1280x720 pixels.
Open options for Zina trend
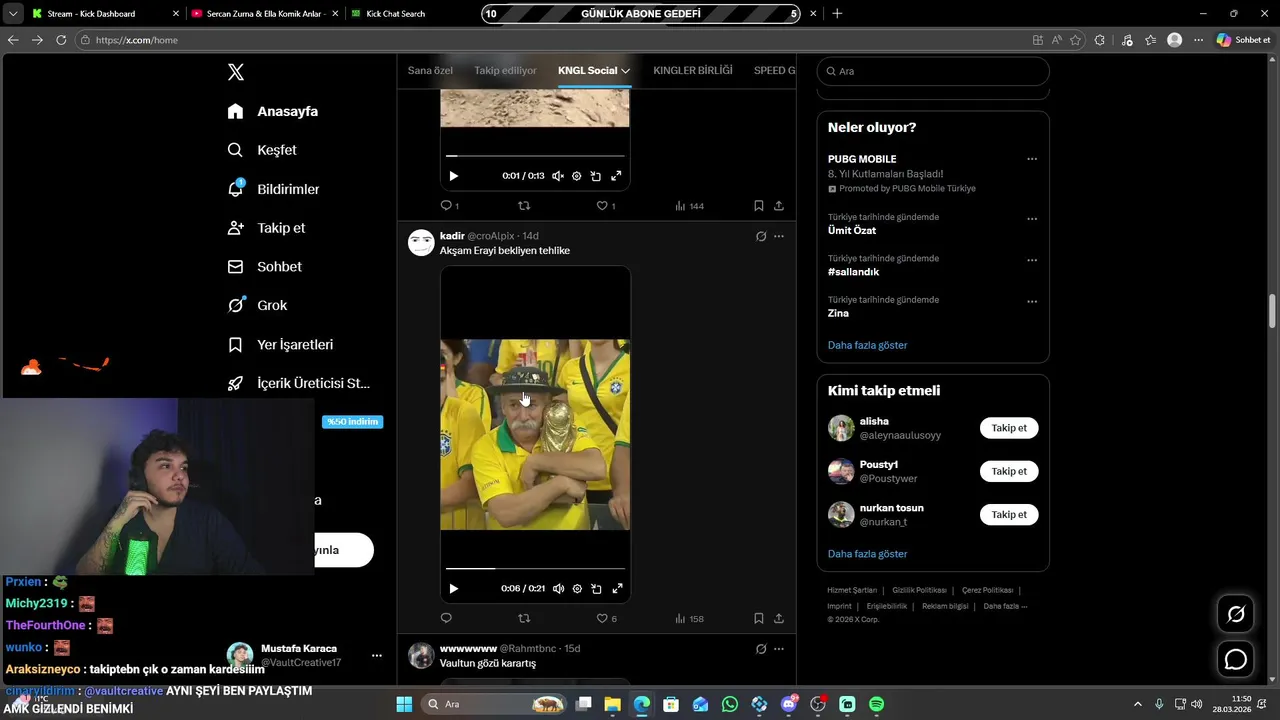[1032, 301]
